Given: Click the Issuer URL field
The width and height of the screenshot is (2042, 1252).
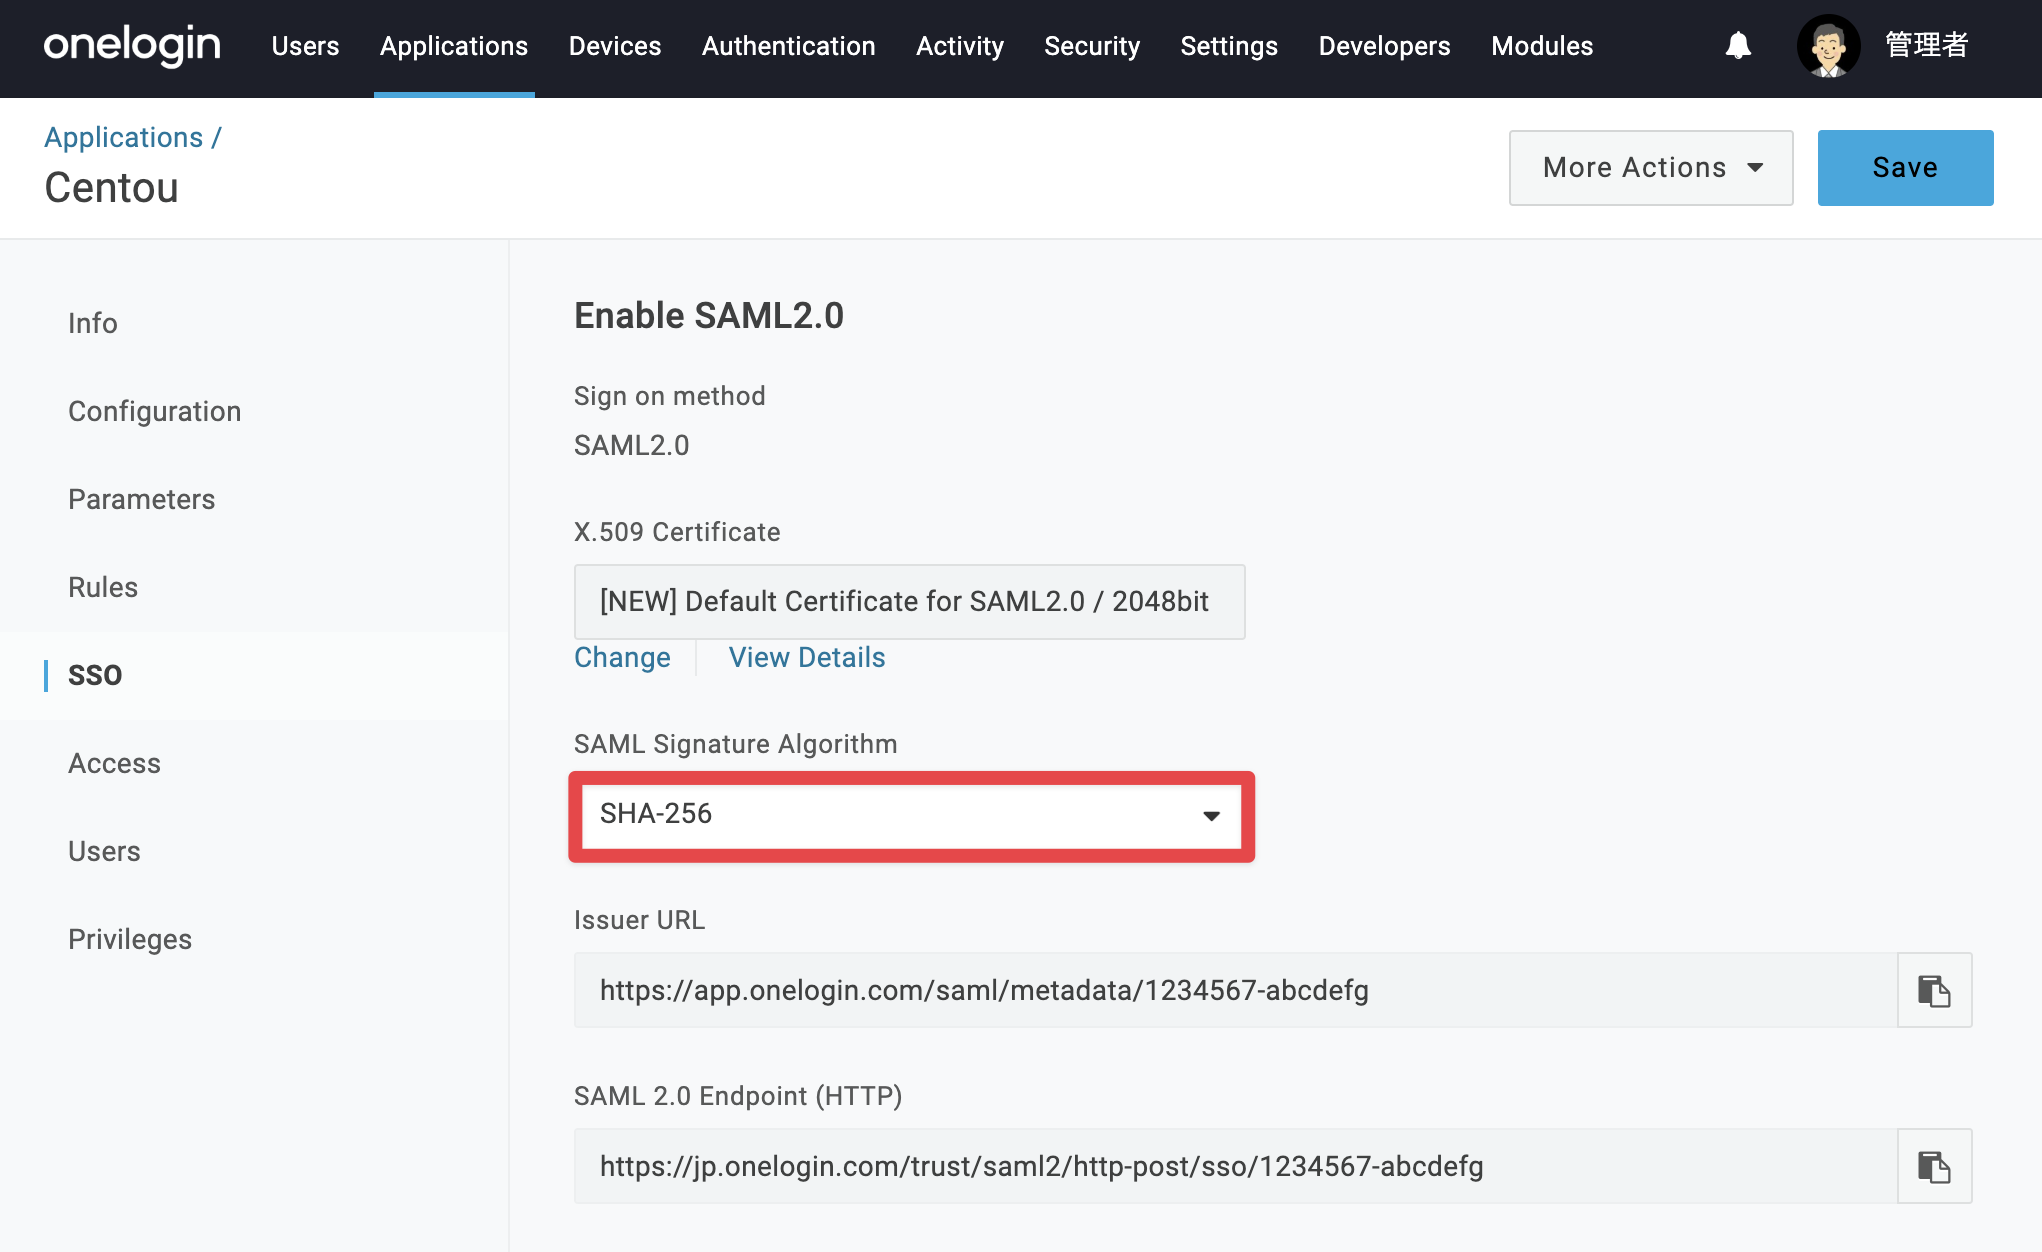Looking at the screenshot, I should (1235, 990).
